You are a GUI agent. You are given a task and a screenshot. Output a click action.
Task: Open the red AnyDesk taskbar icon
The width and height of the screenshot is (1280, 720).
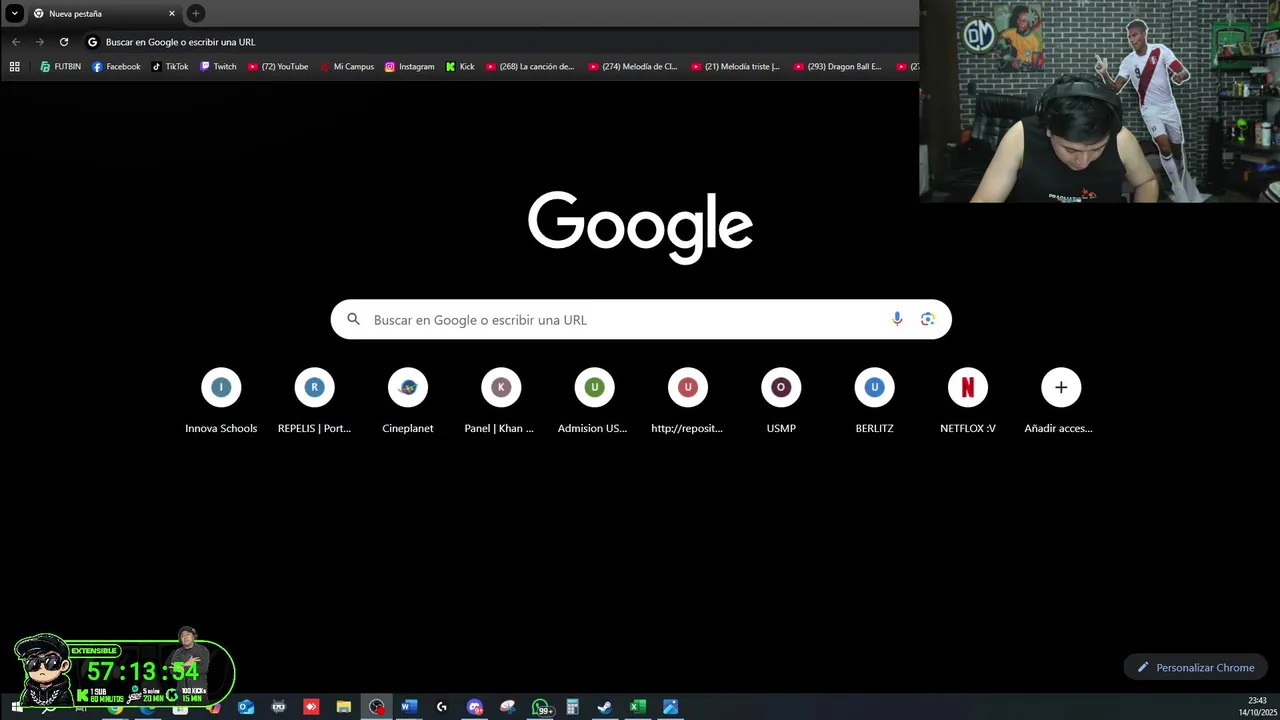pos(311,707)
